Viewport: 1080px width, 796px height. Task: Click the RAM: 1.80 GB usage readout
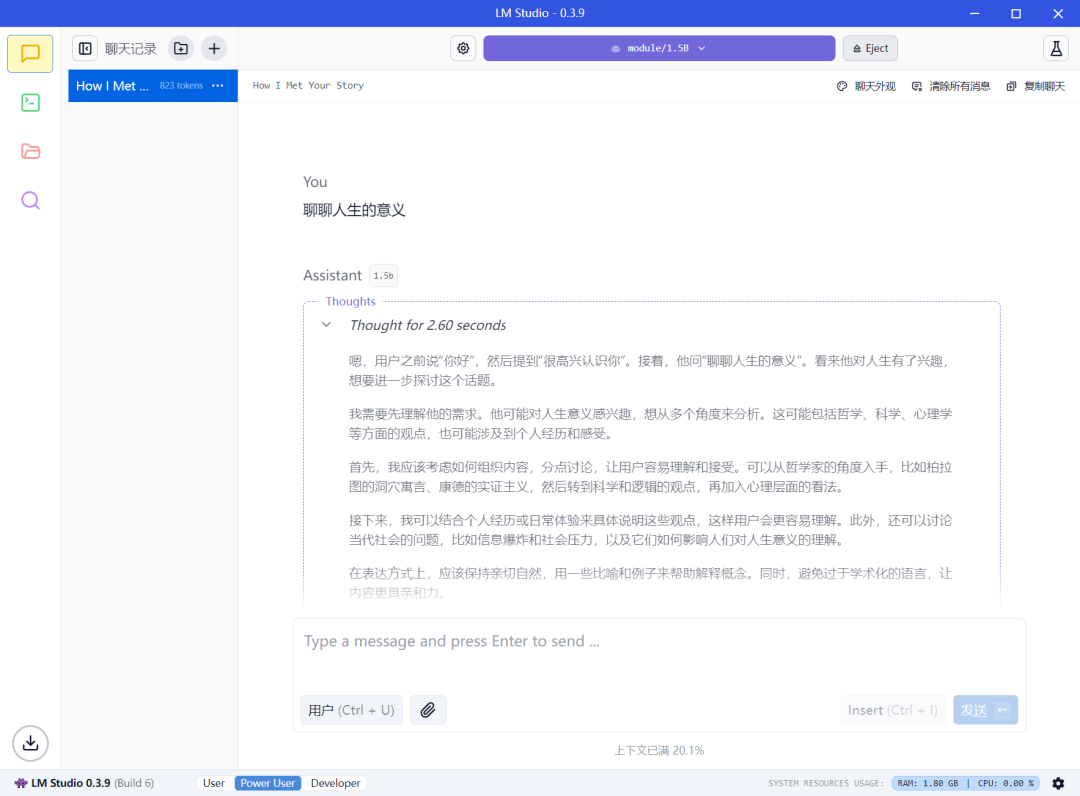[927, 783]
